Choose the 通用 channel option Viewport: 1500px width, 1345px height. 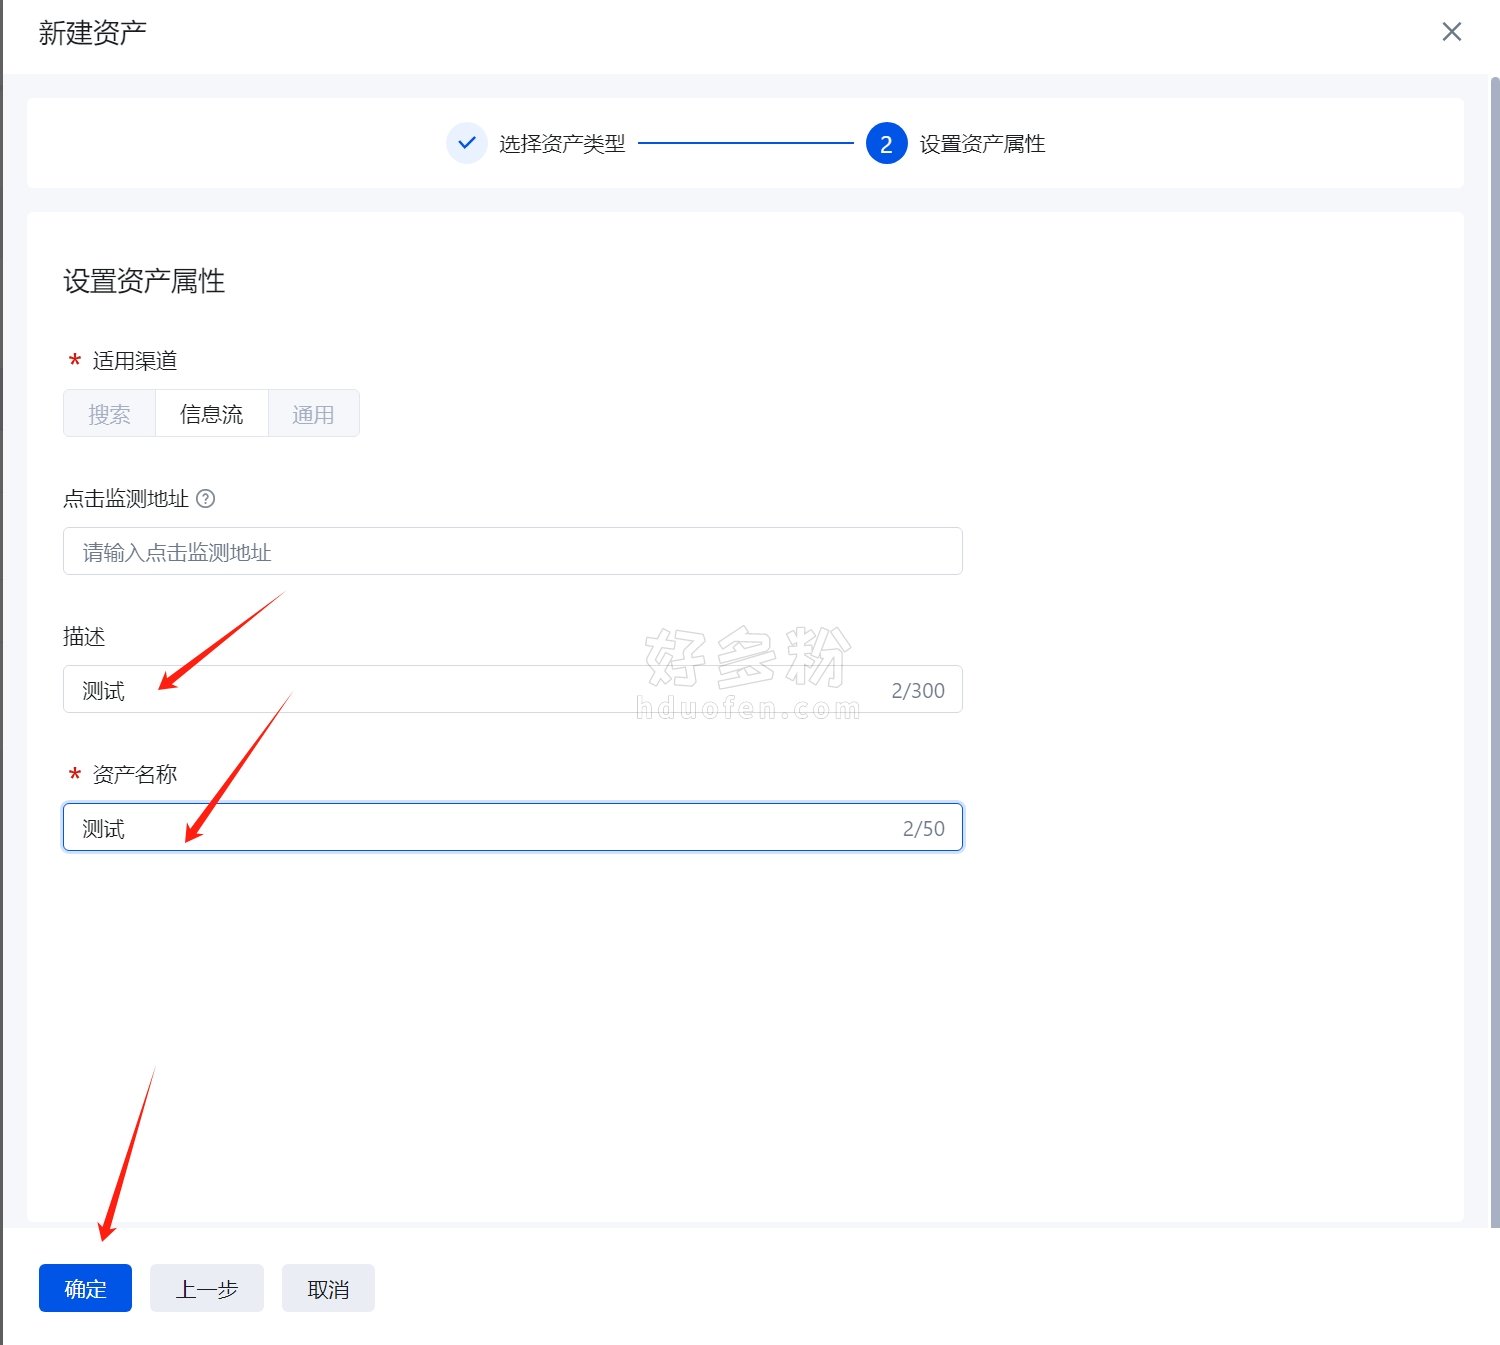click(x=313, y=414)
